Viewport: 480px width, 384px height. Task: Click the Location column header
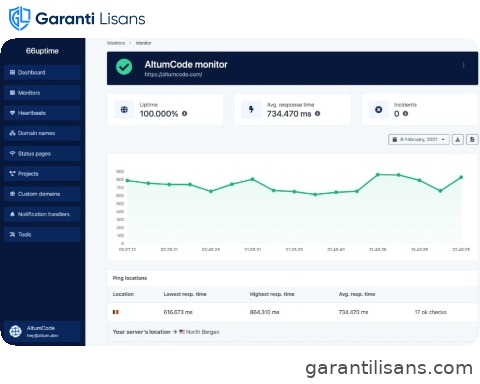tap(123, 294)
